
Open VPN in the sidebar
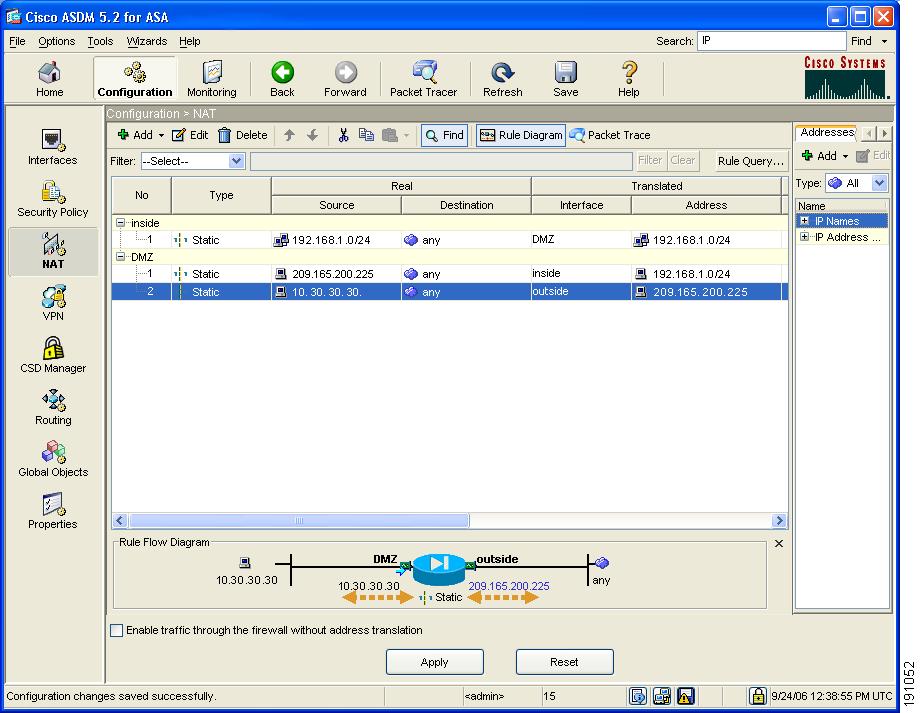point(53,303)
